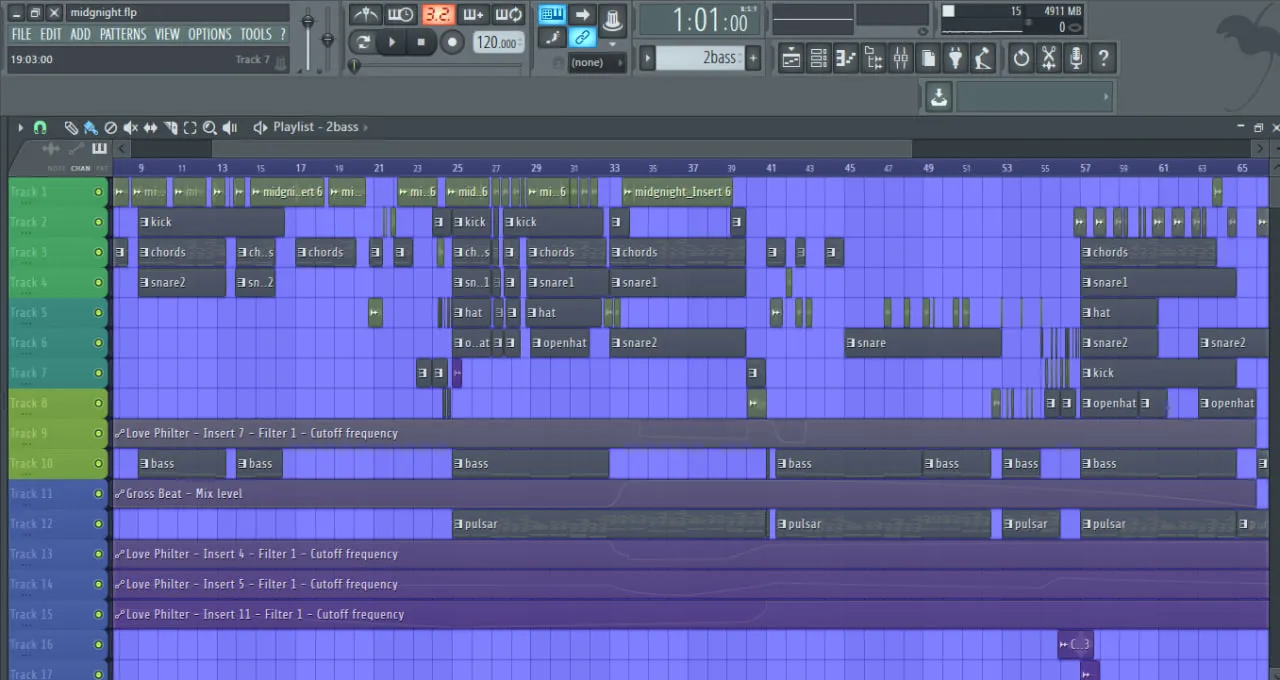1280x680 pixels.
Task: Toggle the playlist snap magnet
Action: (x=40, y=128)
